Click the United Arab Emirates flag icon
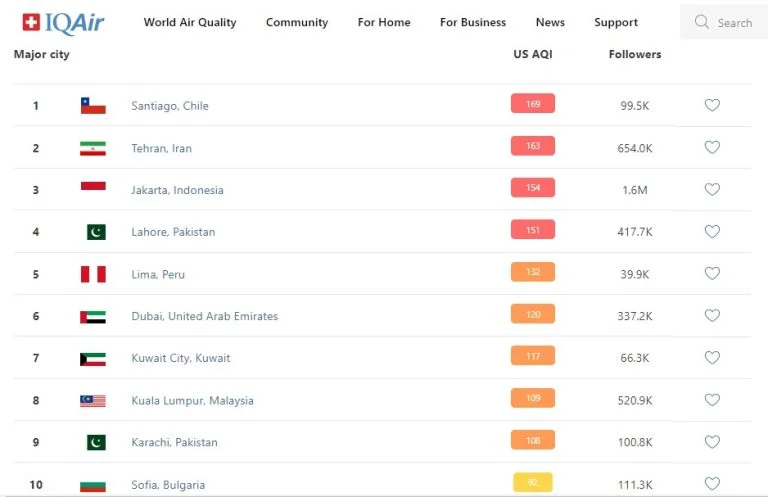Image resolution: width=768 pixels, height=497 pixels. click(x=93, y=317)
